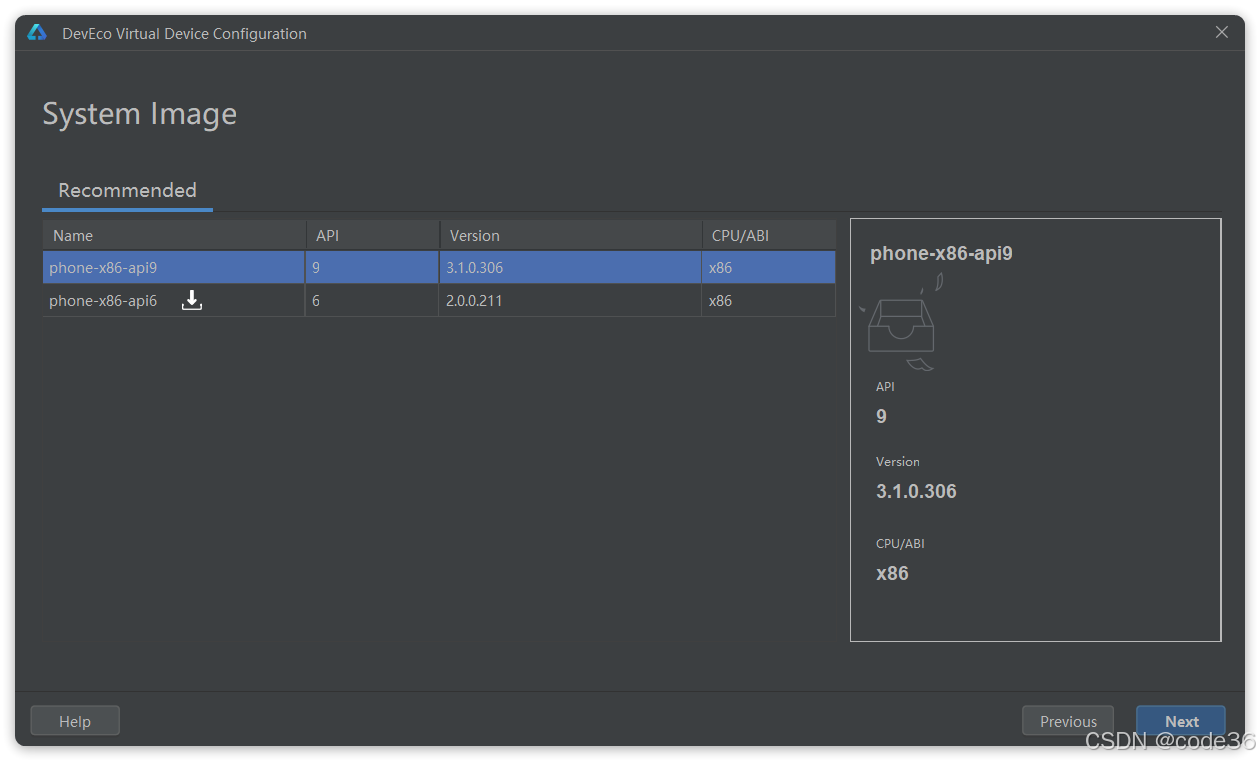Switch to the Recommended tab
The image size is (1260, 763).
(127, 190)
